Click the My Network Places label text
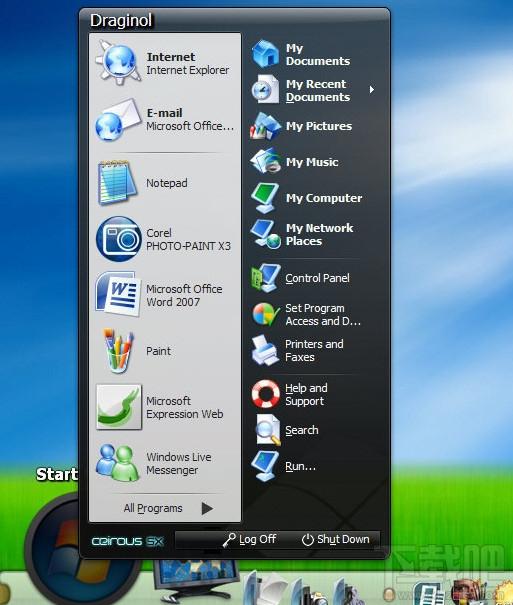 pyautogui.click(x=319, y=234)
